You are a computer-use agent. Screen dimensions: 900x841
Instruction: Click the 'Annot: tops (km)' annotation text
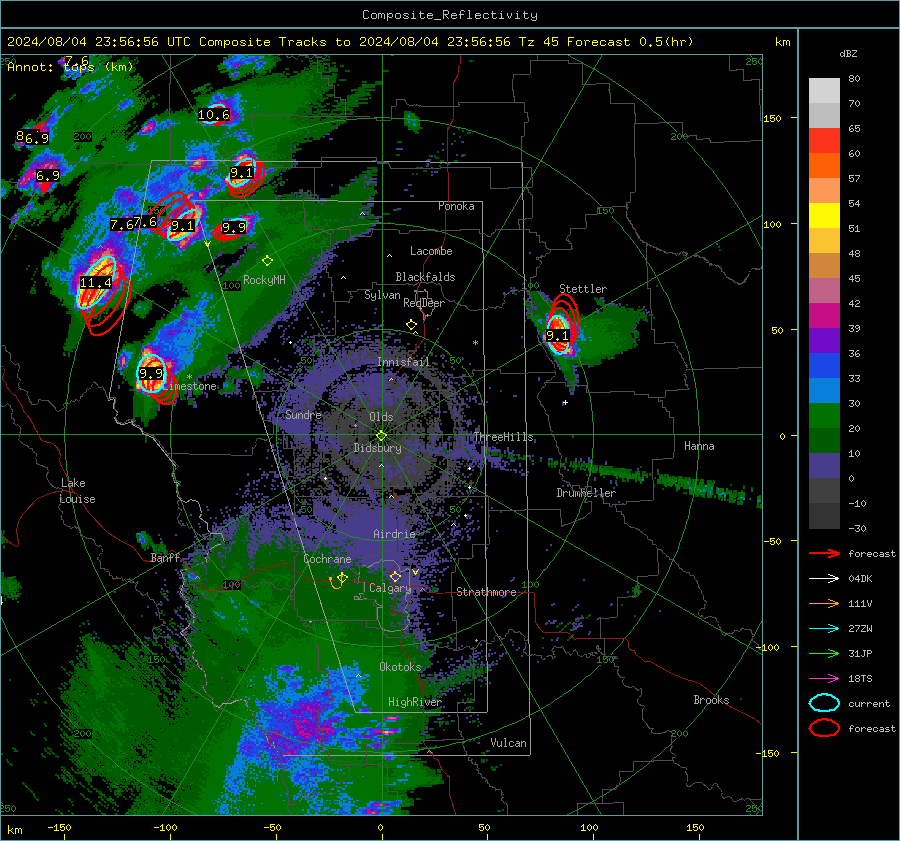pos(70,67)
